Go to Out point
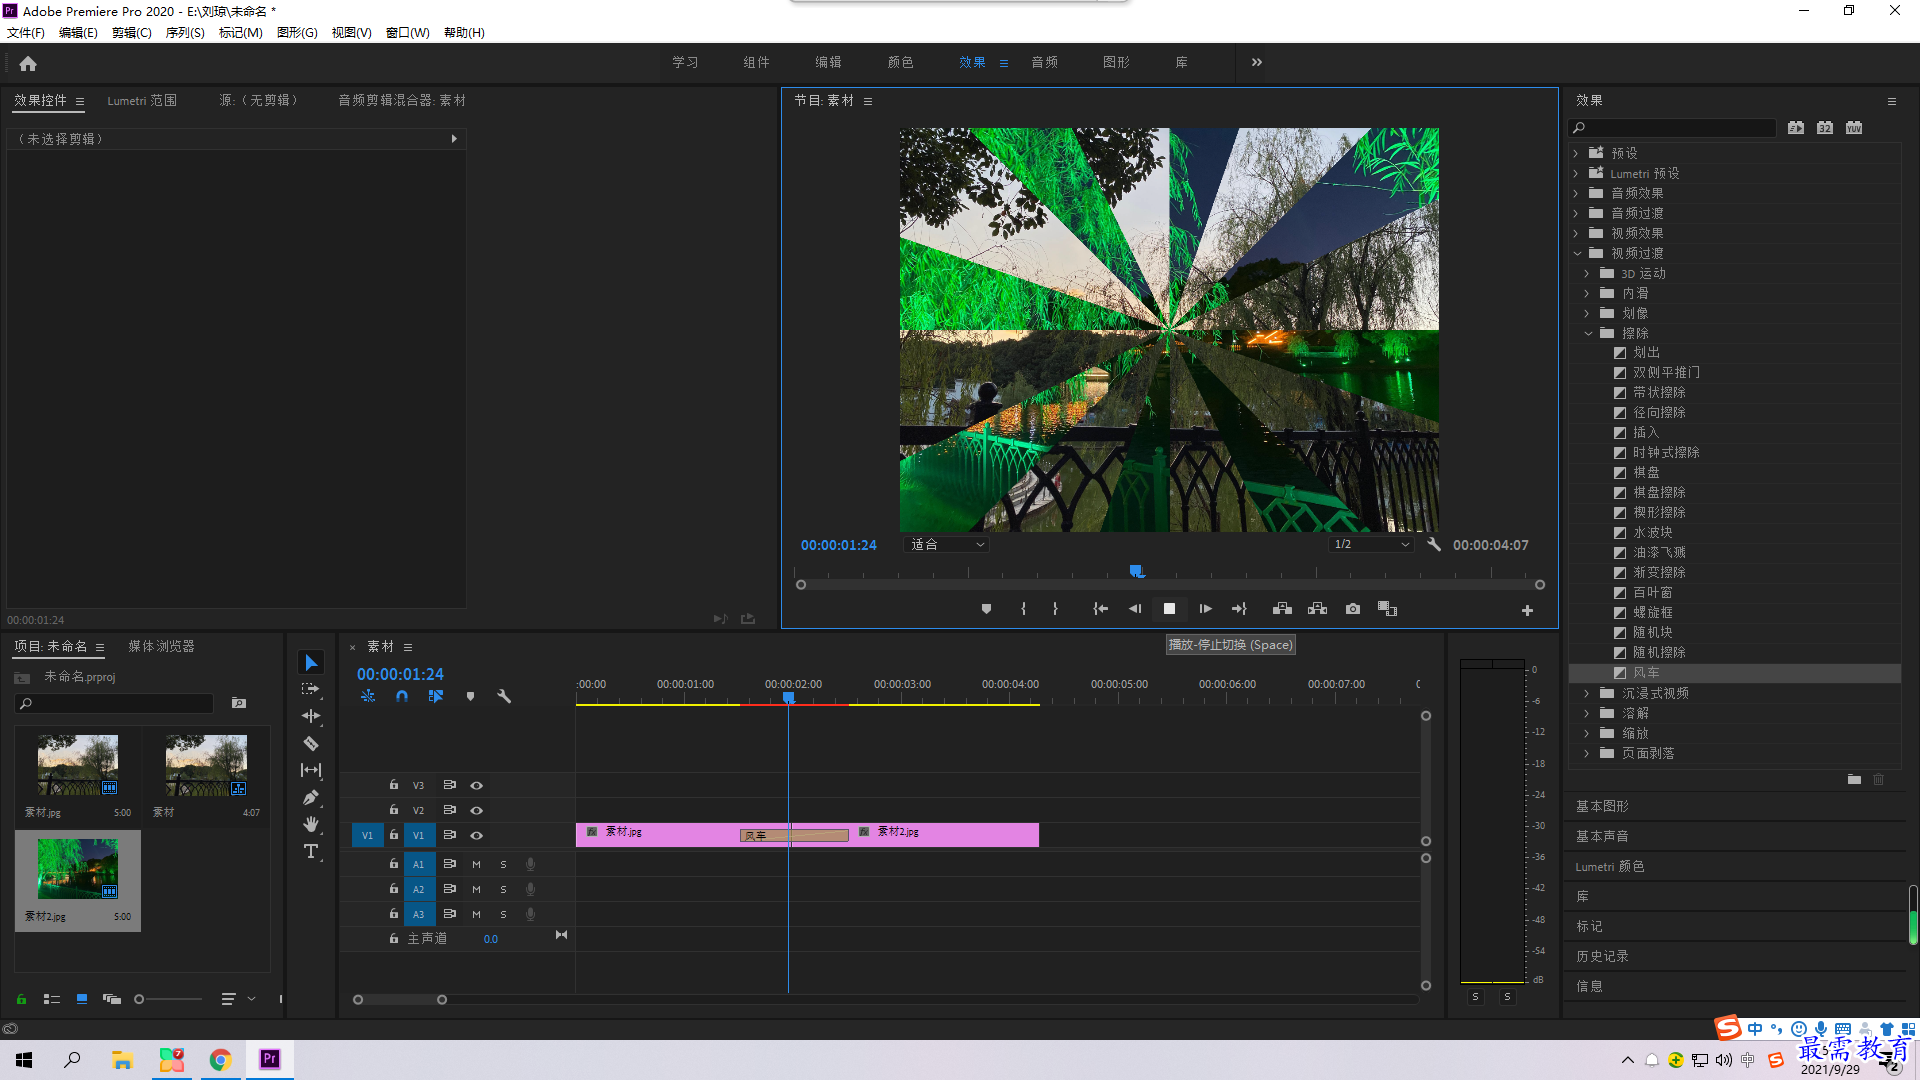Screen dimensions: 1920x1080 click(1240, 609)
